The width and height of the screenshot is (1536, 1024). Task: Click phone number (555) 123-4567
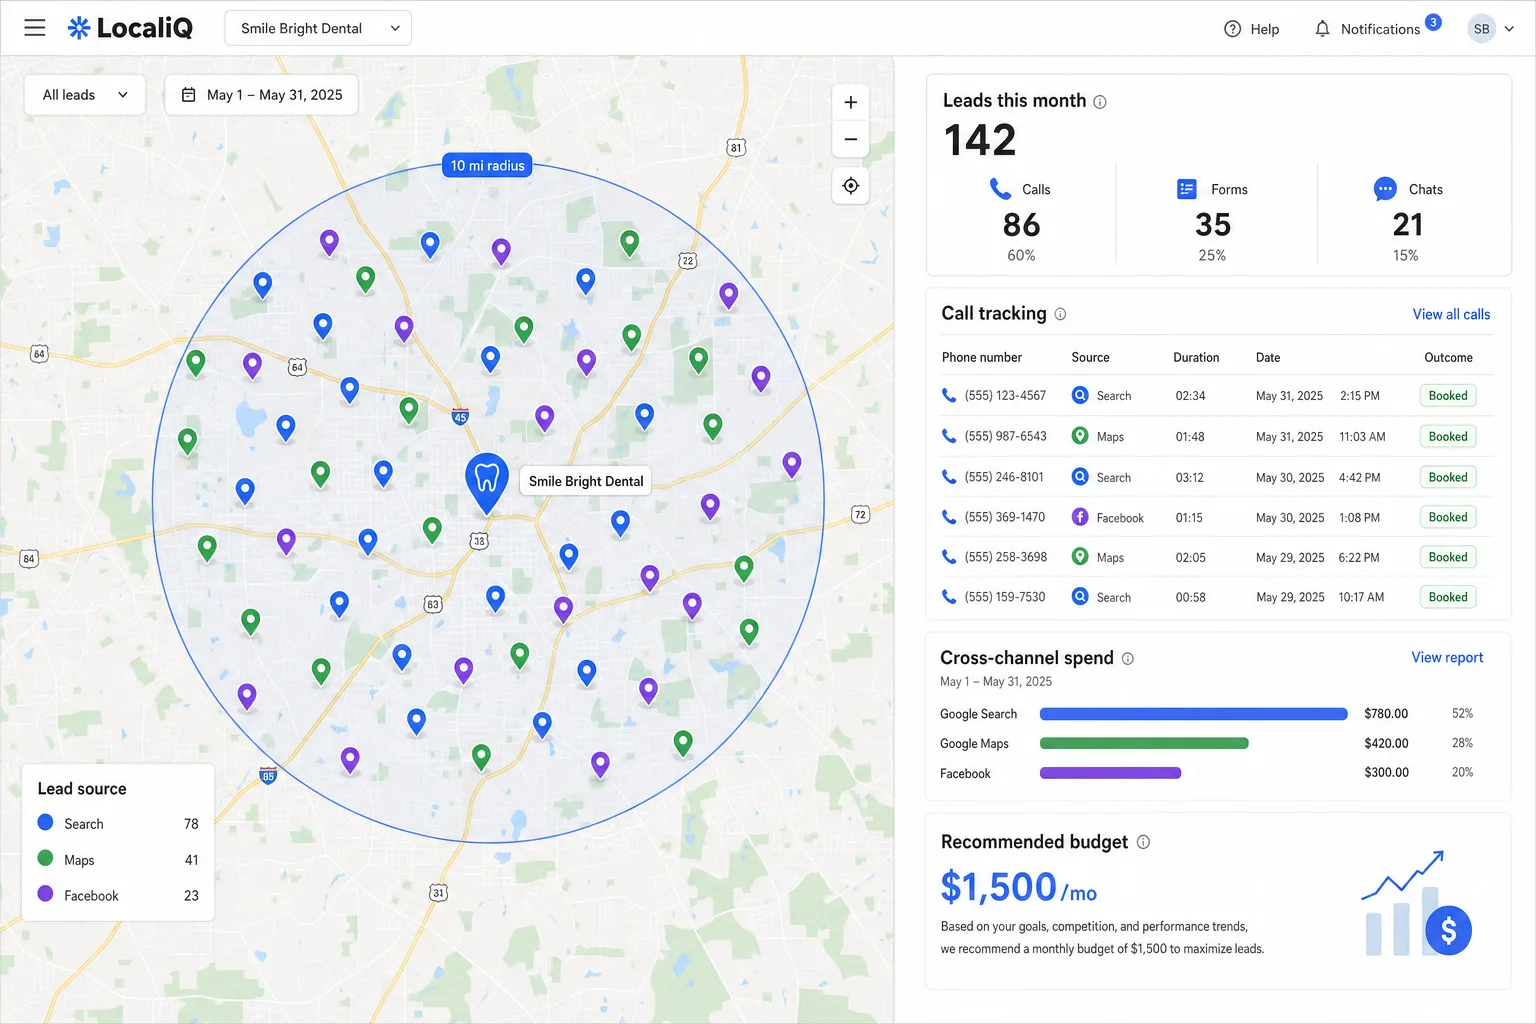(1005, 396)
